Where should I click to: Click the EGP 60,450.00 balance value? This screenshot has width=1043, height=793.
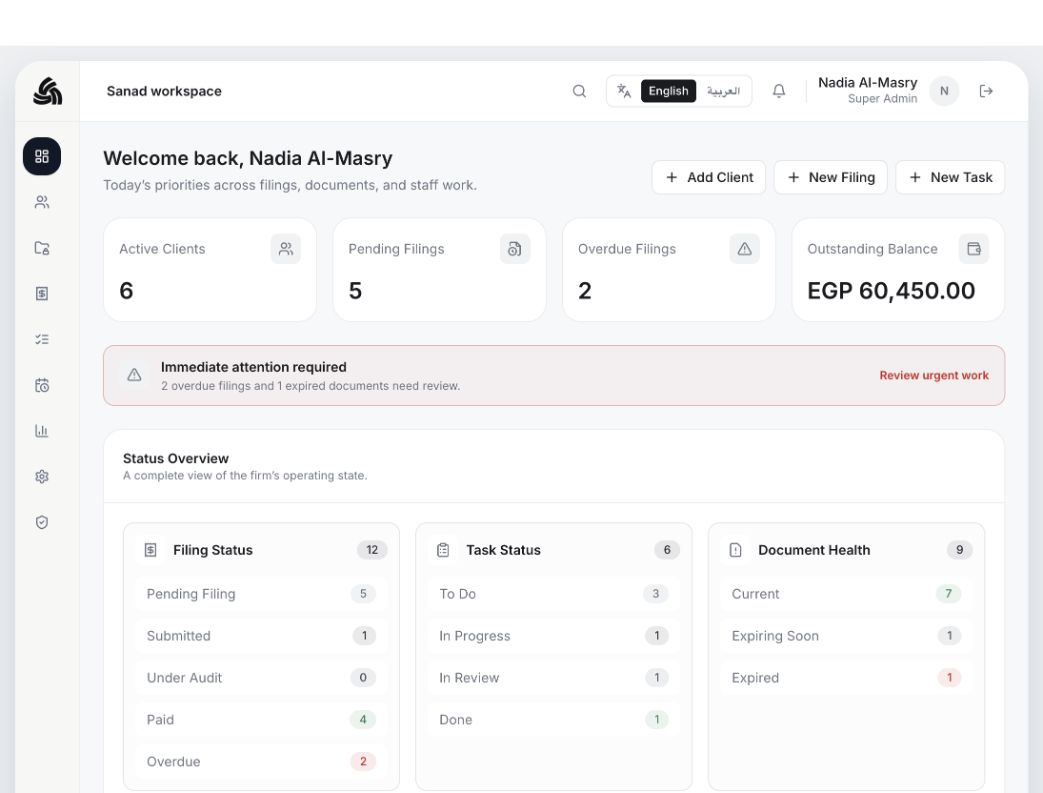coord(891,291)
